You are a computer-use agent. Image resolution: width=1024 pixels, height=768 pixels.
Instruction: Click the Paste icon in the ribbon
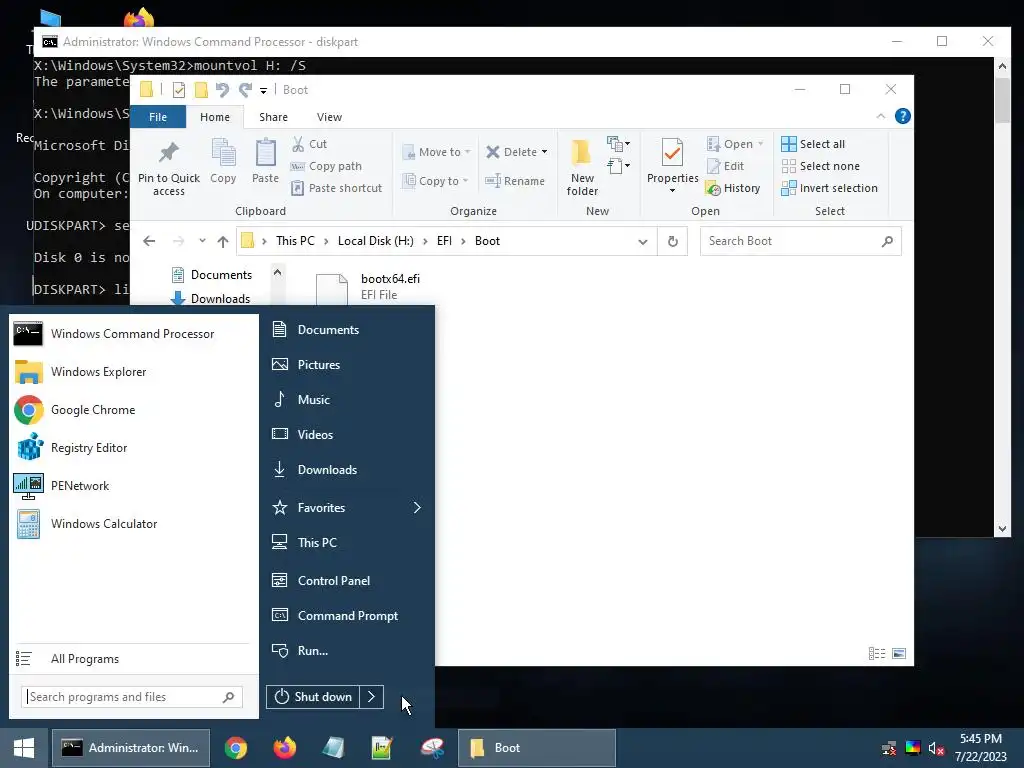[x=265, y=161]
